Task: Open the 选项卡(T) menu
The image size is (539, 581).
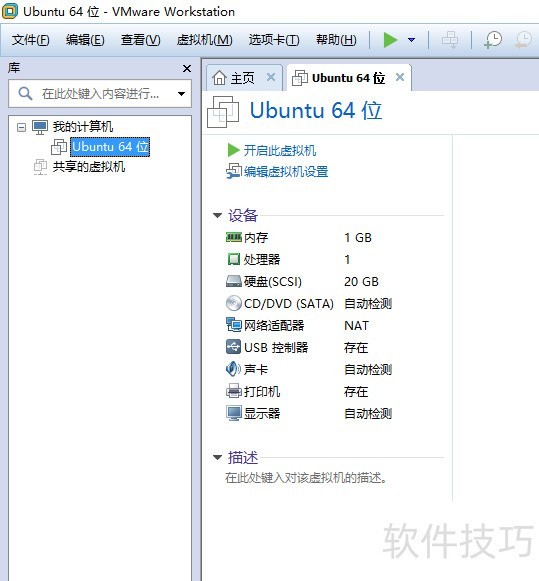Action: [x=274, y=40]
